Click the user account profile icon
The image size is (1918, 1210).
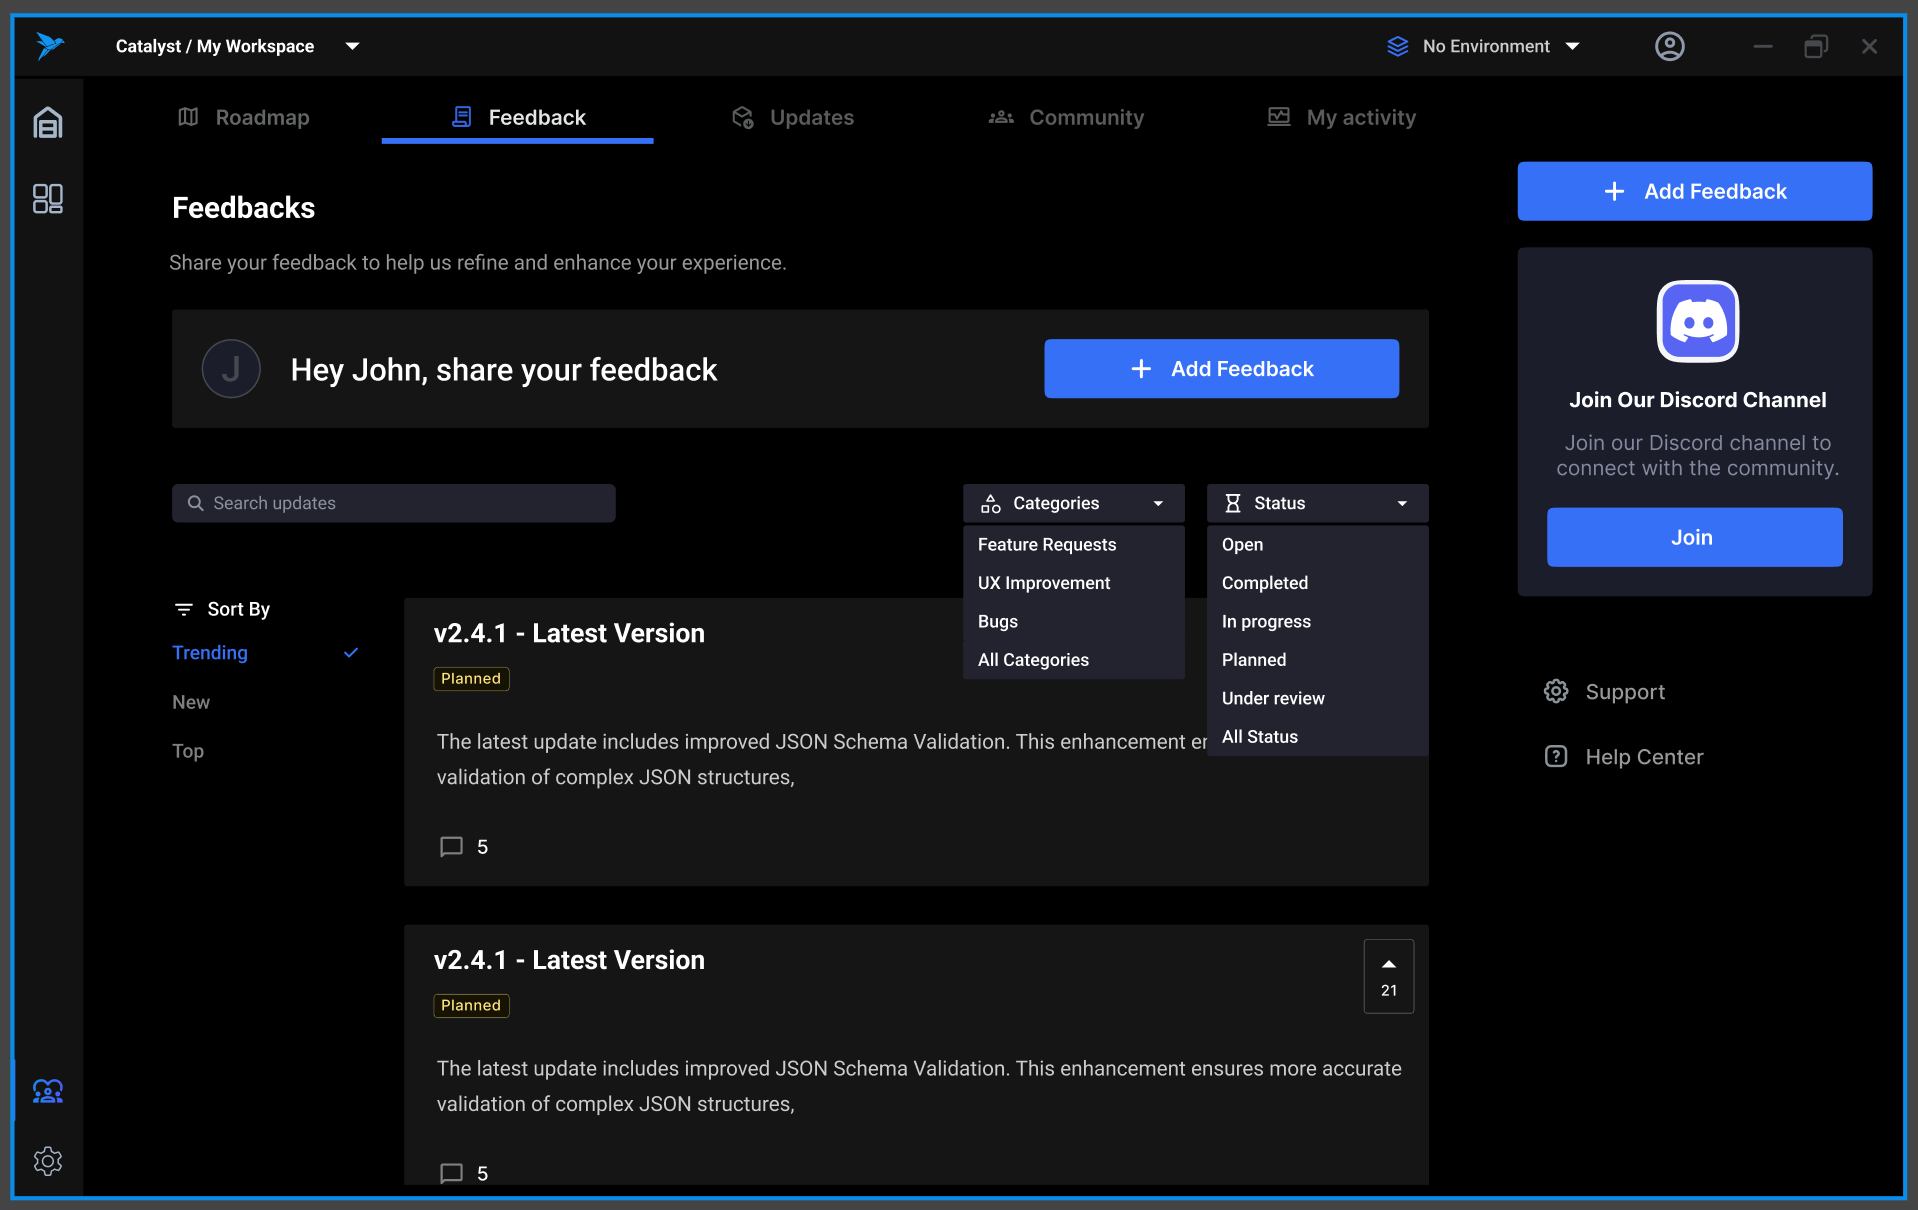point(1669,46)
